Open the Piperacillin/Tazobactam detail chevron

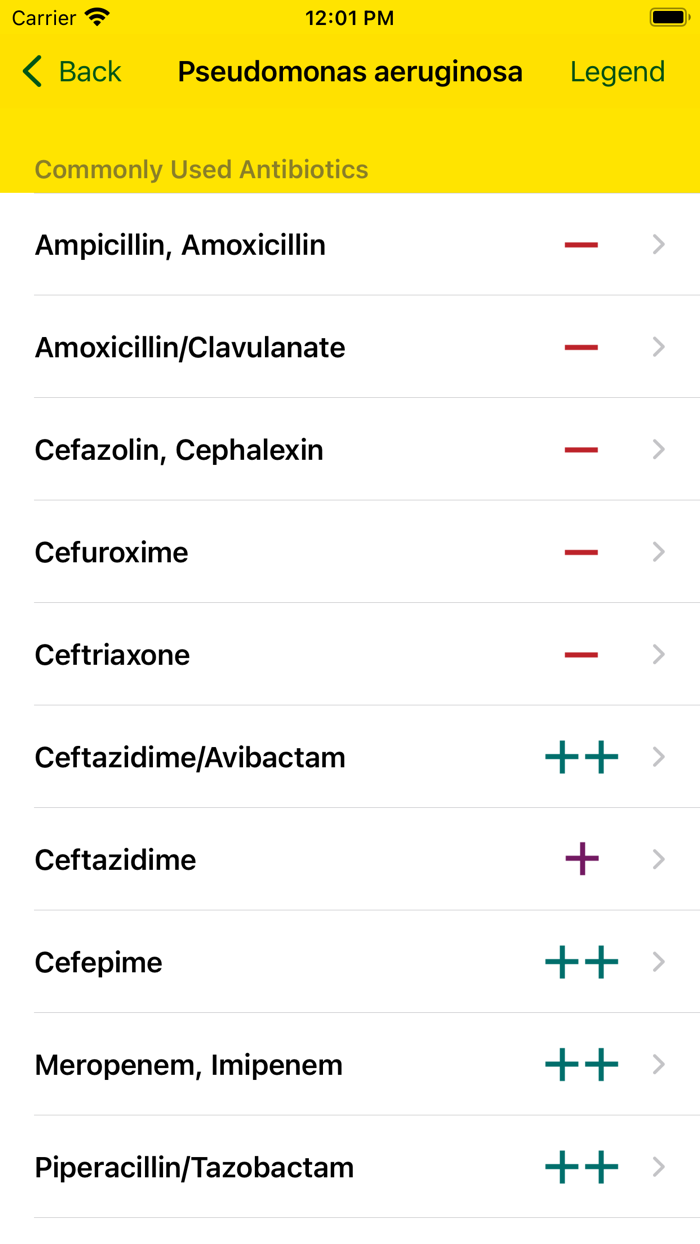click(658, 1166)
